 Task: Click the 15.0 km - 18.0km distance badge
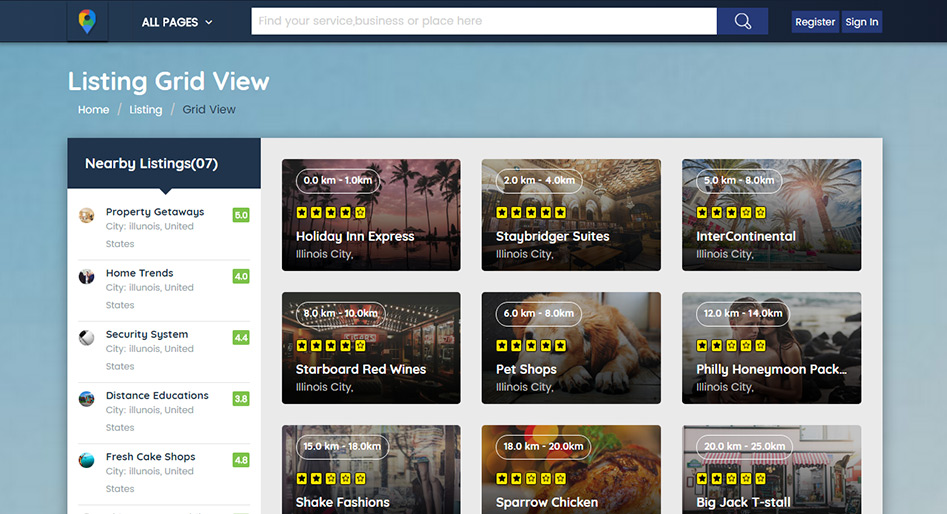342,446
